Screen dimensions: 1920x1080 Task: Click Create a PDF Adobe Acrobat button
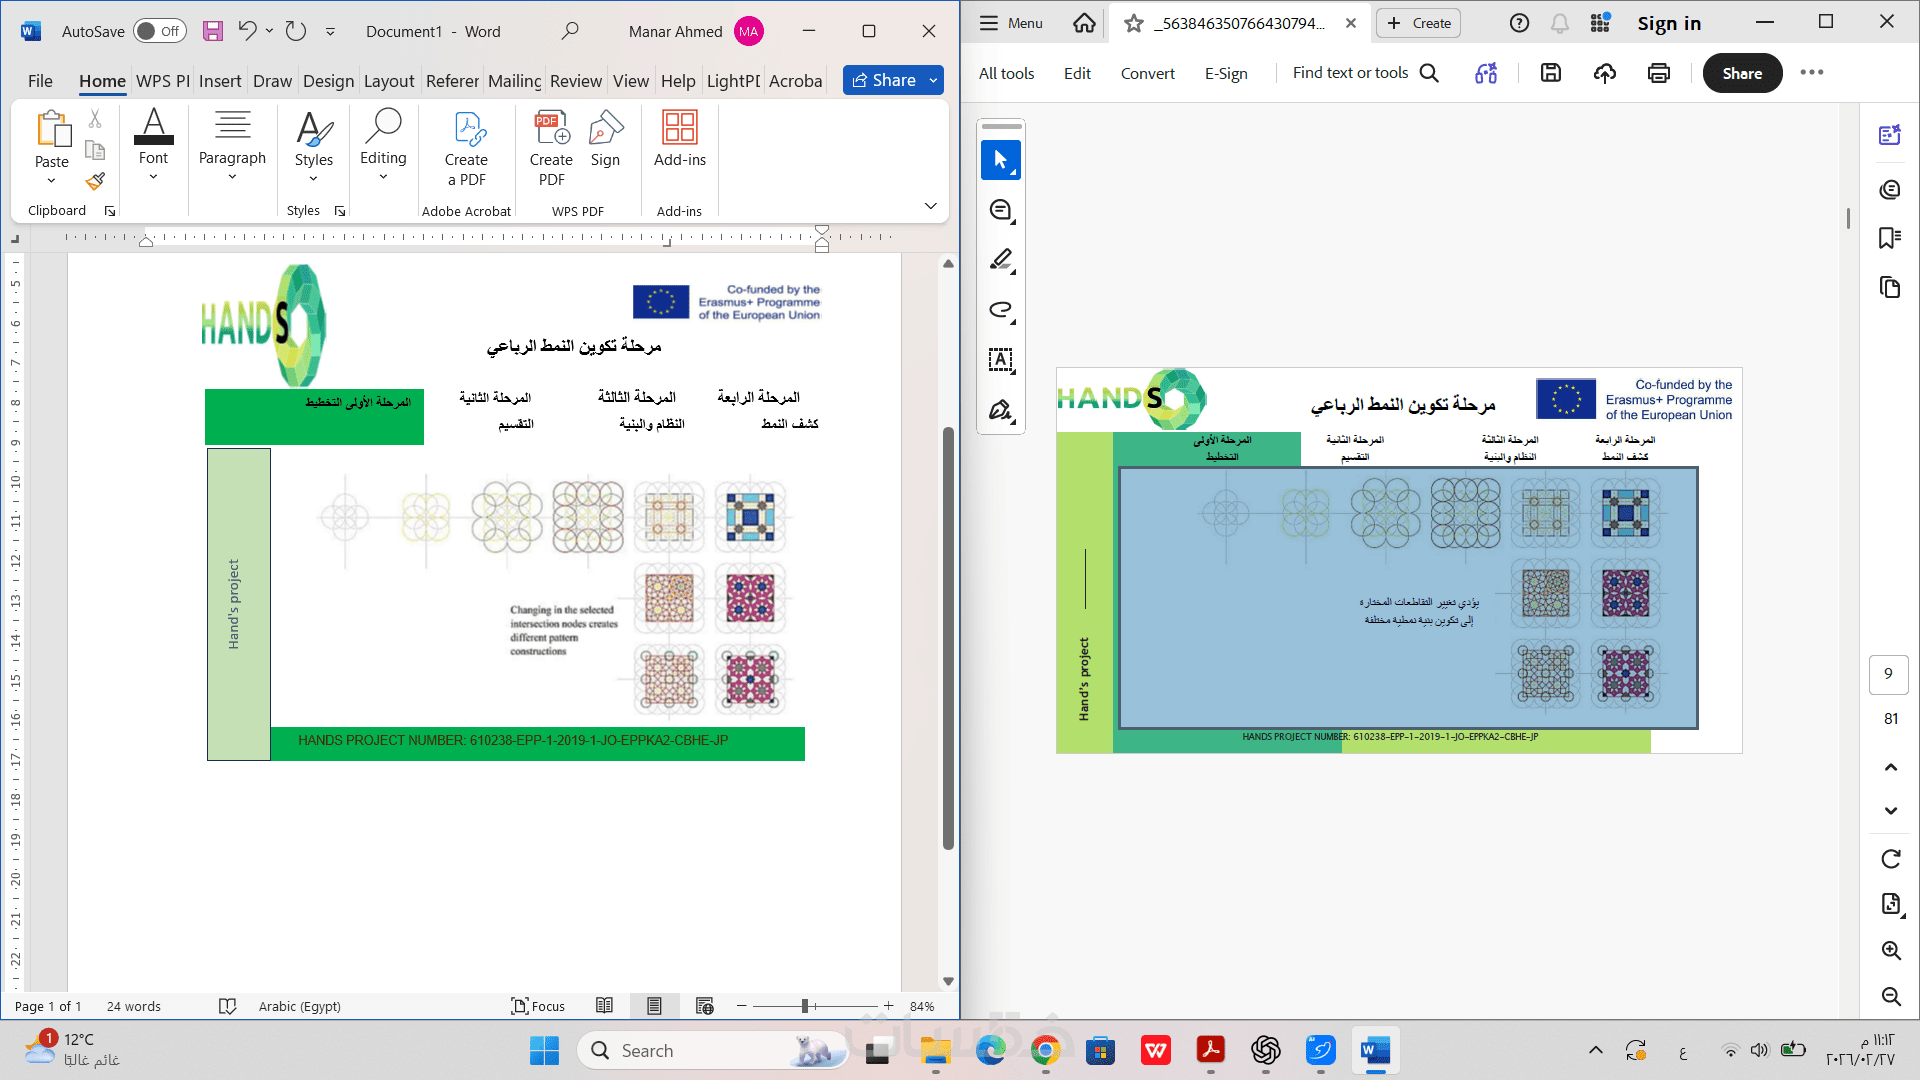[466, 150]
